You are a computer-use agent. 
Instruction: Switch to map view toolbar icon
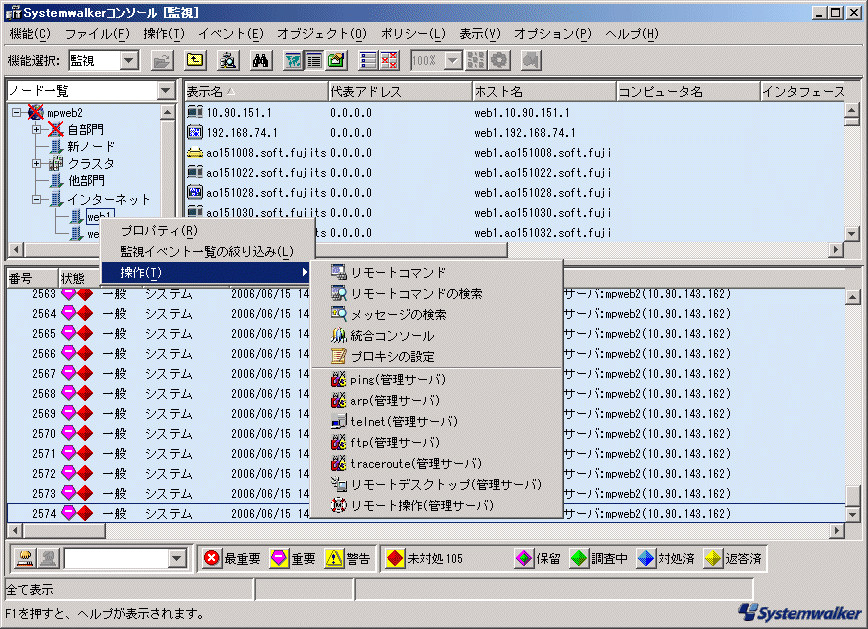[293, 60]
